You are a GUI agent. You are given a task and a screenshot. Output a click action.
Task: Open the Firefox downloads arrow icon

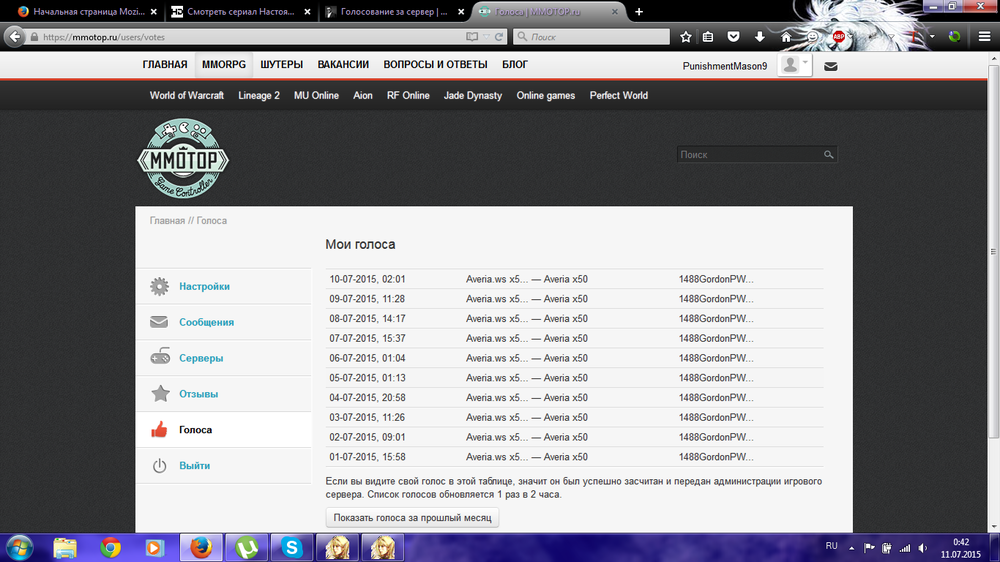[760, 37]
